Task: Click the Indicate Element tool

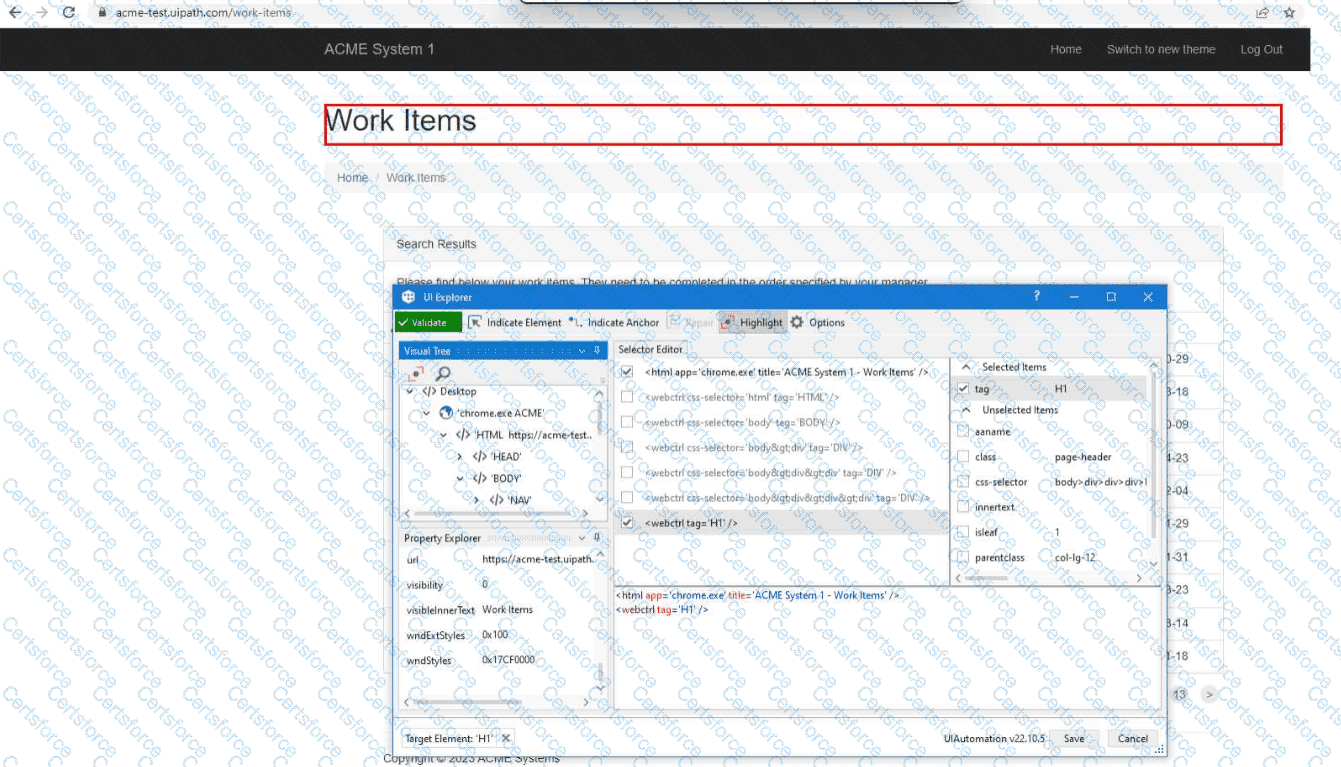Action: point(515,322)
